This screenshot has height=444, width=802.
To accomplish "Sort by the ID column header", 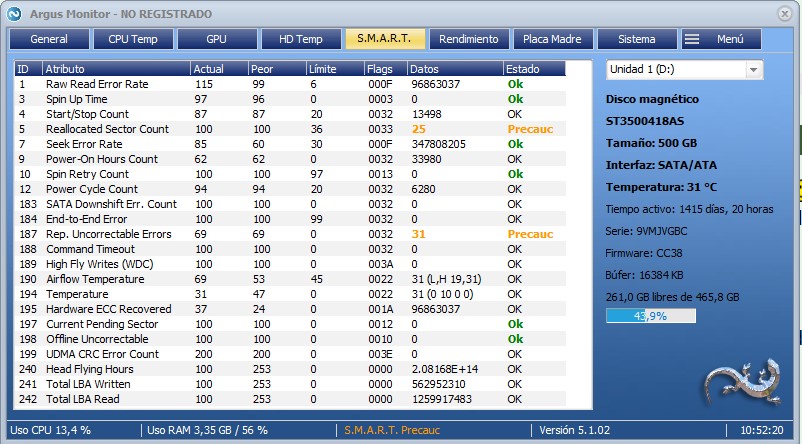I will (28, 69).
